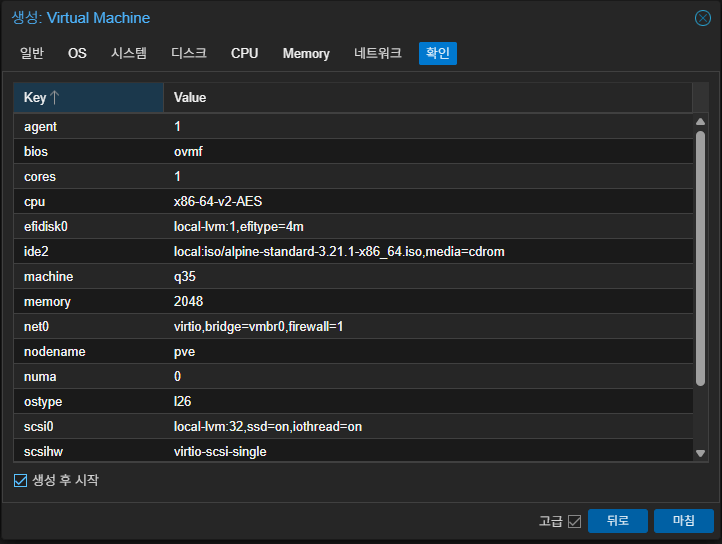Viewport: 722px width, 544px height.
Task: Close the Virtual Machine creation dialog
Action: pyautogui.click(x=703, y=18)
